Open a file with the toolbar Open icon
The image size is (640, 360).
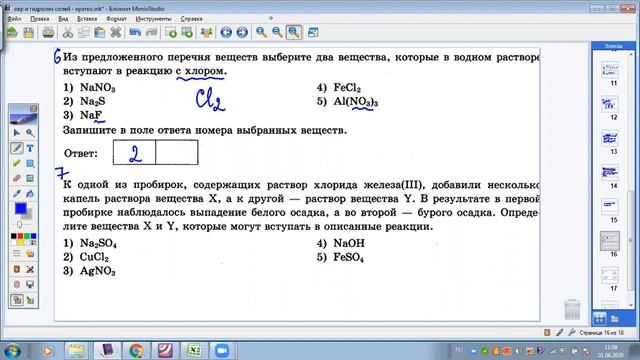[12, 32]
